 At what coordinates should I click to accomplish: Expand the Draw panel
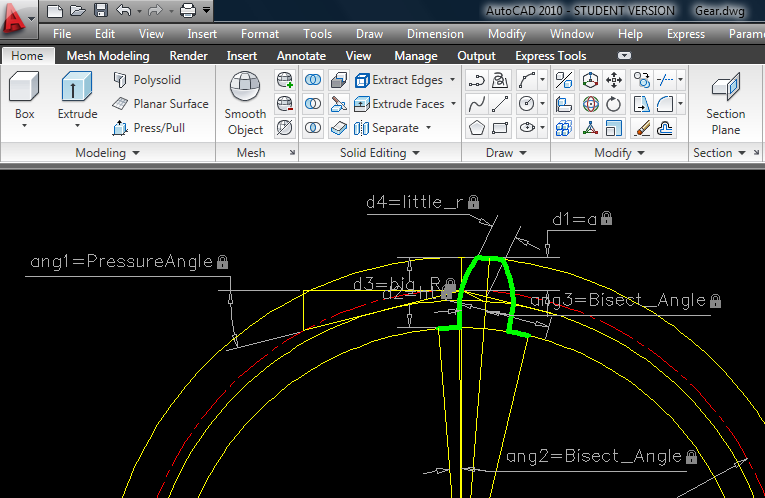click(x=506, y=153)
